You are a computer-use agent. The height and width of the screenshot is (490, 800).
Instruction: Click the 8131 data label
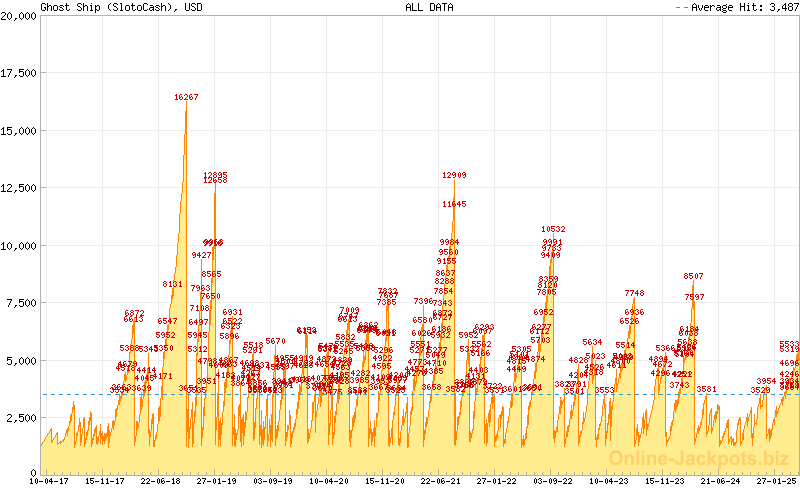click(x=172, y=284)
